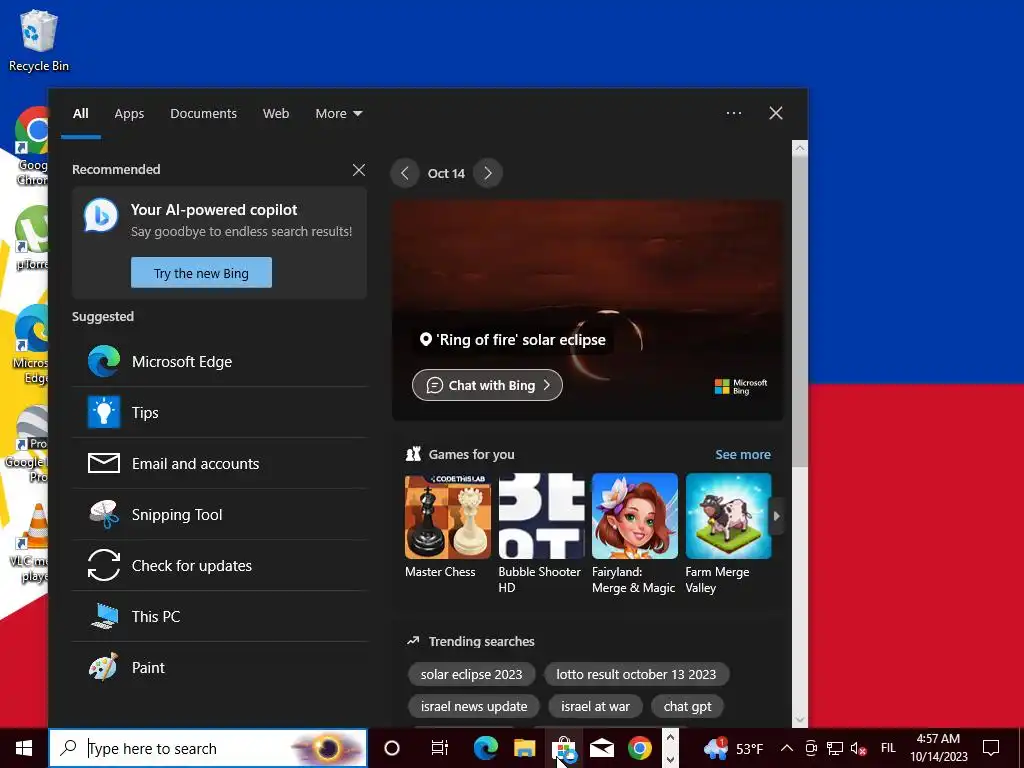Switch to the Documents tab
This screenshot has width=1024, height=768.
pyautogui.click(x=204, y=113)
